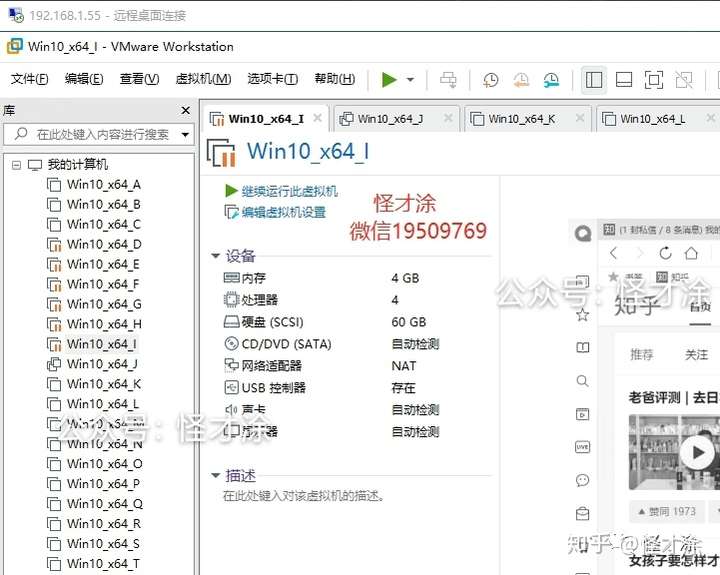
Task: Select Win10_x64_R in the library
Action: 104,524
